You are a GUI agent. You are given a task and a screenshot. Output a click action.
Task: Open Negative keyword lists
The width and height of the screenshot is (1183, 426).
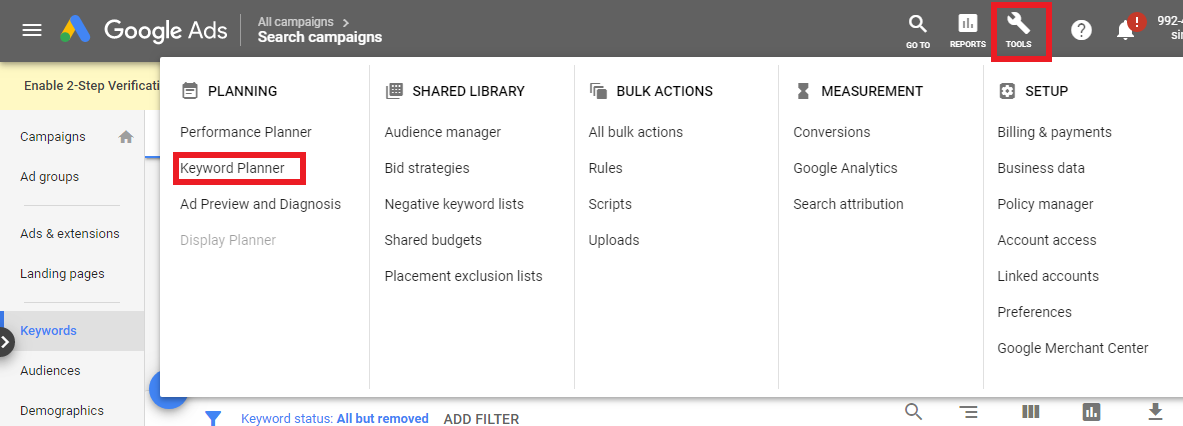454,204
